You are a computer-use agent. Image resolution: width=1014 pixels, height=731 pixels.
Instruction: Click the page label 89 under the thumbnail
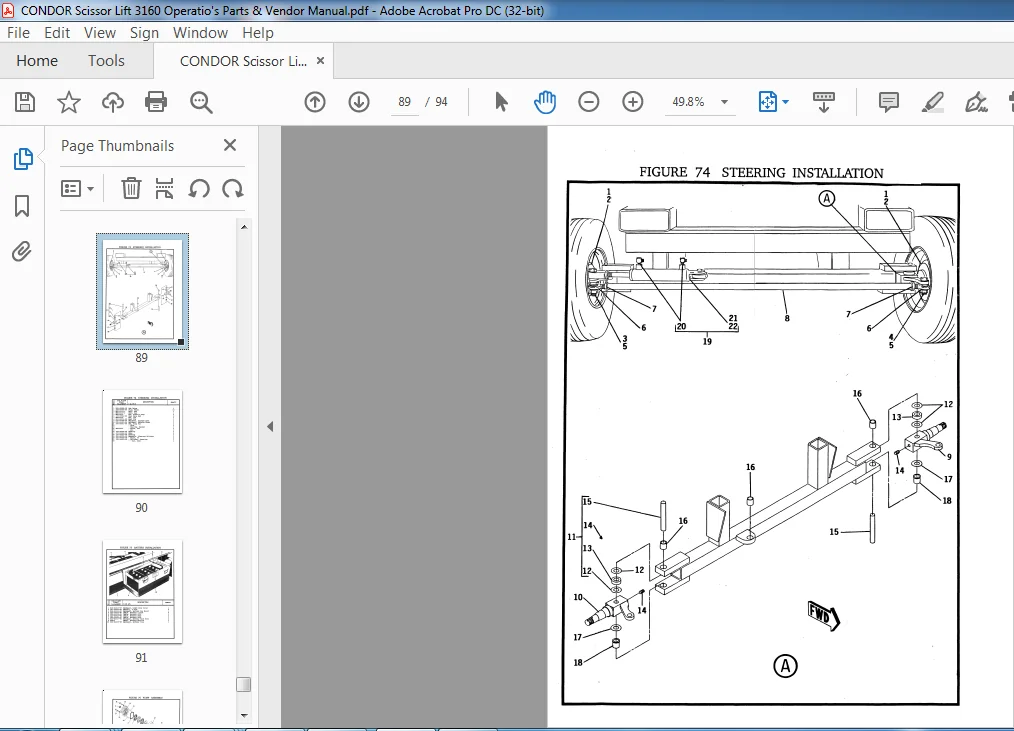[x=142, y=358]
